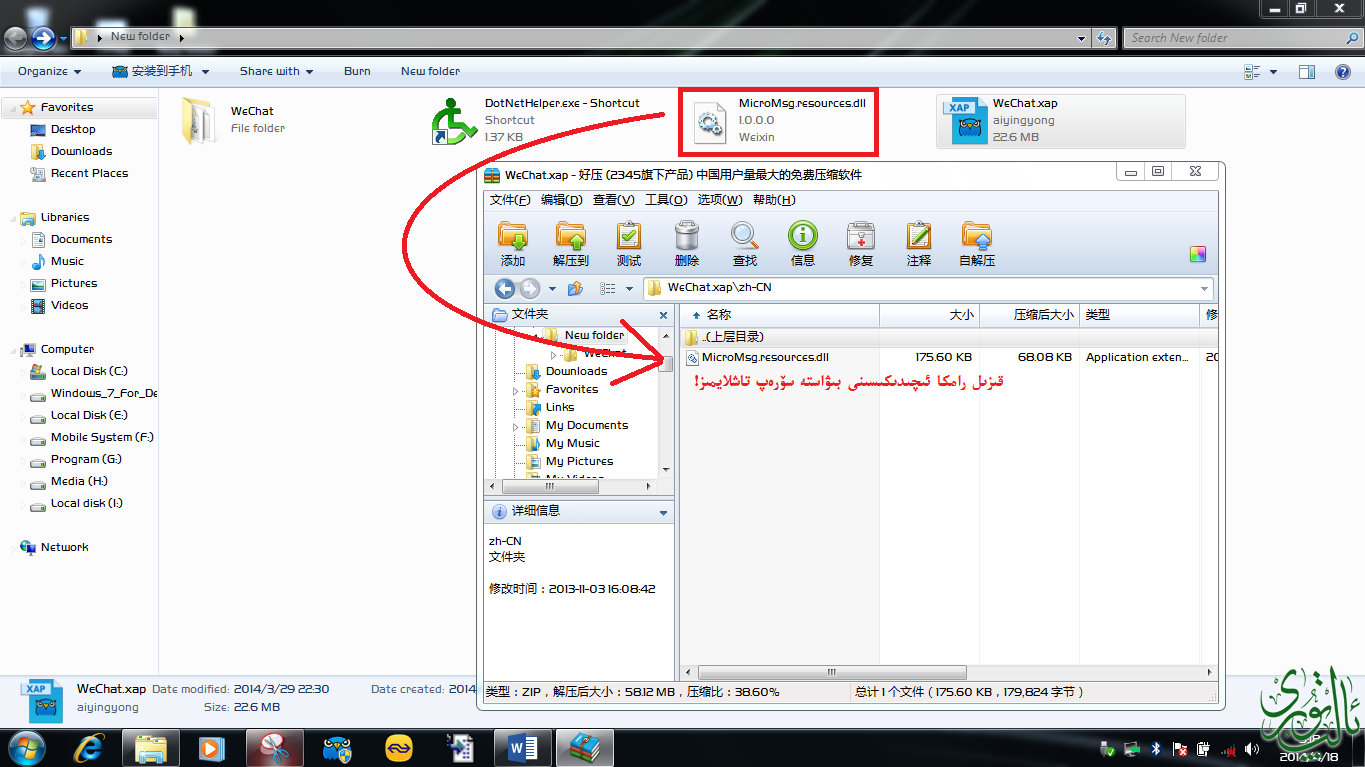1365x767 pixels.
Task: Click Desktop under Favorites in Explorer
Action: point(73,129)
